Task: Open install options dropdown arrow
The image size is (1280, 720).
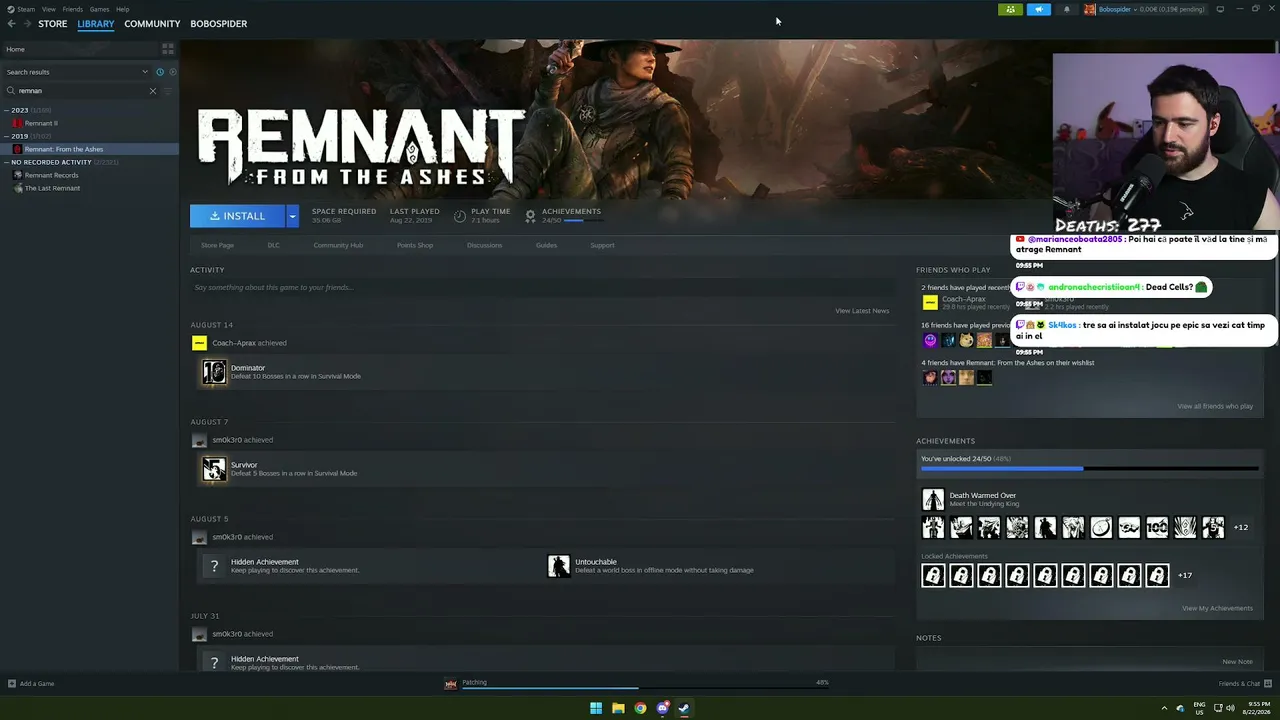Action: (292, 216)
